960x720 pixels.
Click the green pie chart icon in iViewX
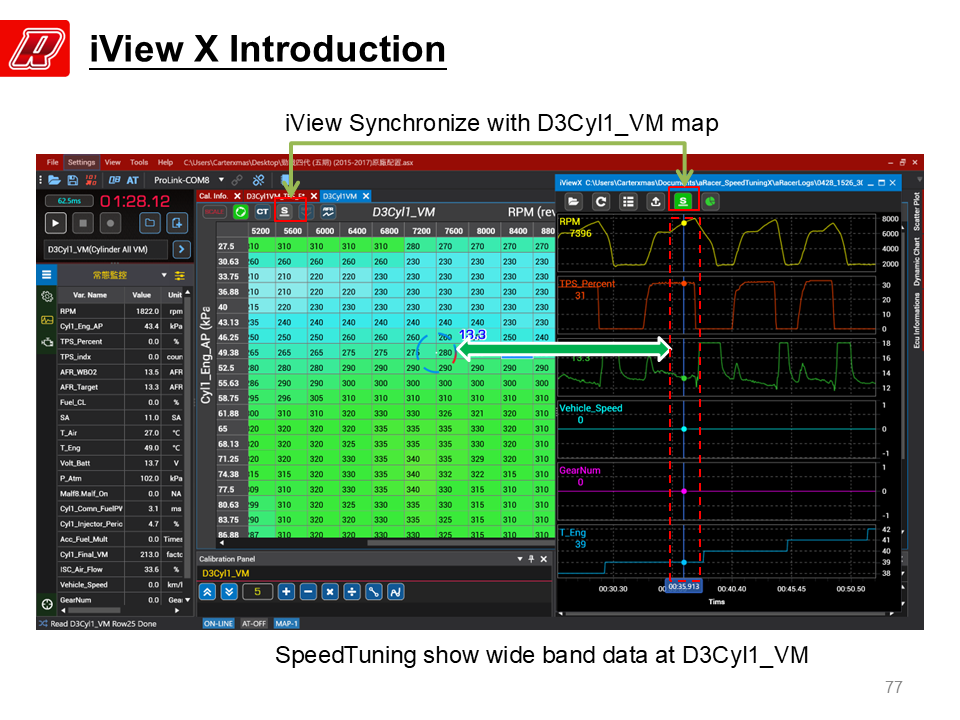pos(710,201)
